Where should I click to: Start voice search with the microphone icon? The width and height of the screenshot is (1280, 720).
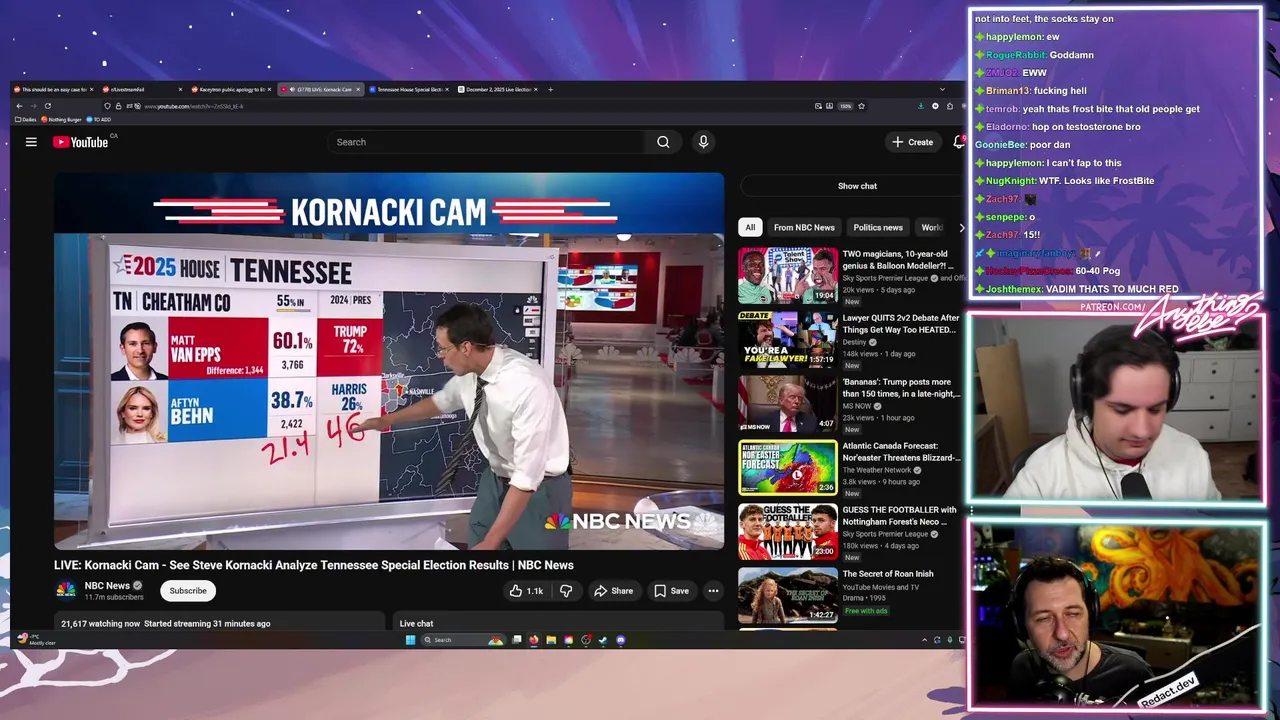pyautogui.click(x=703, y=142)
